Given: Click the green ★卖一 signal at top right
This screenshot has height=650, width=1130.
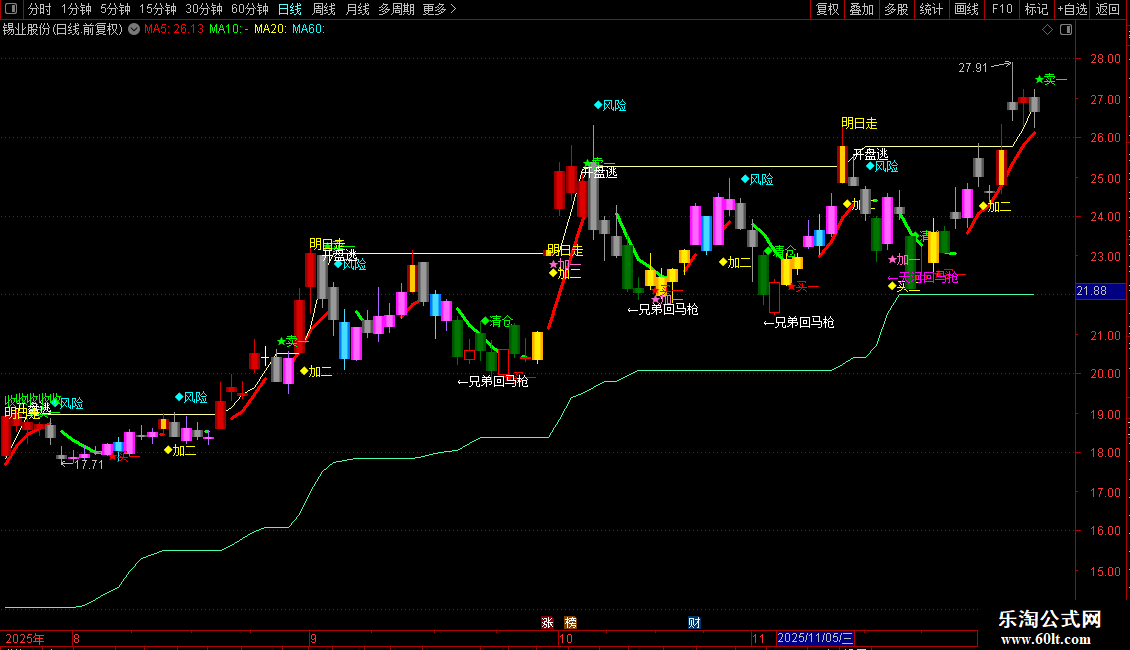Looking at the screenshot, I should [x=1051, y=79].
